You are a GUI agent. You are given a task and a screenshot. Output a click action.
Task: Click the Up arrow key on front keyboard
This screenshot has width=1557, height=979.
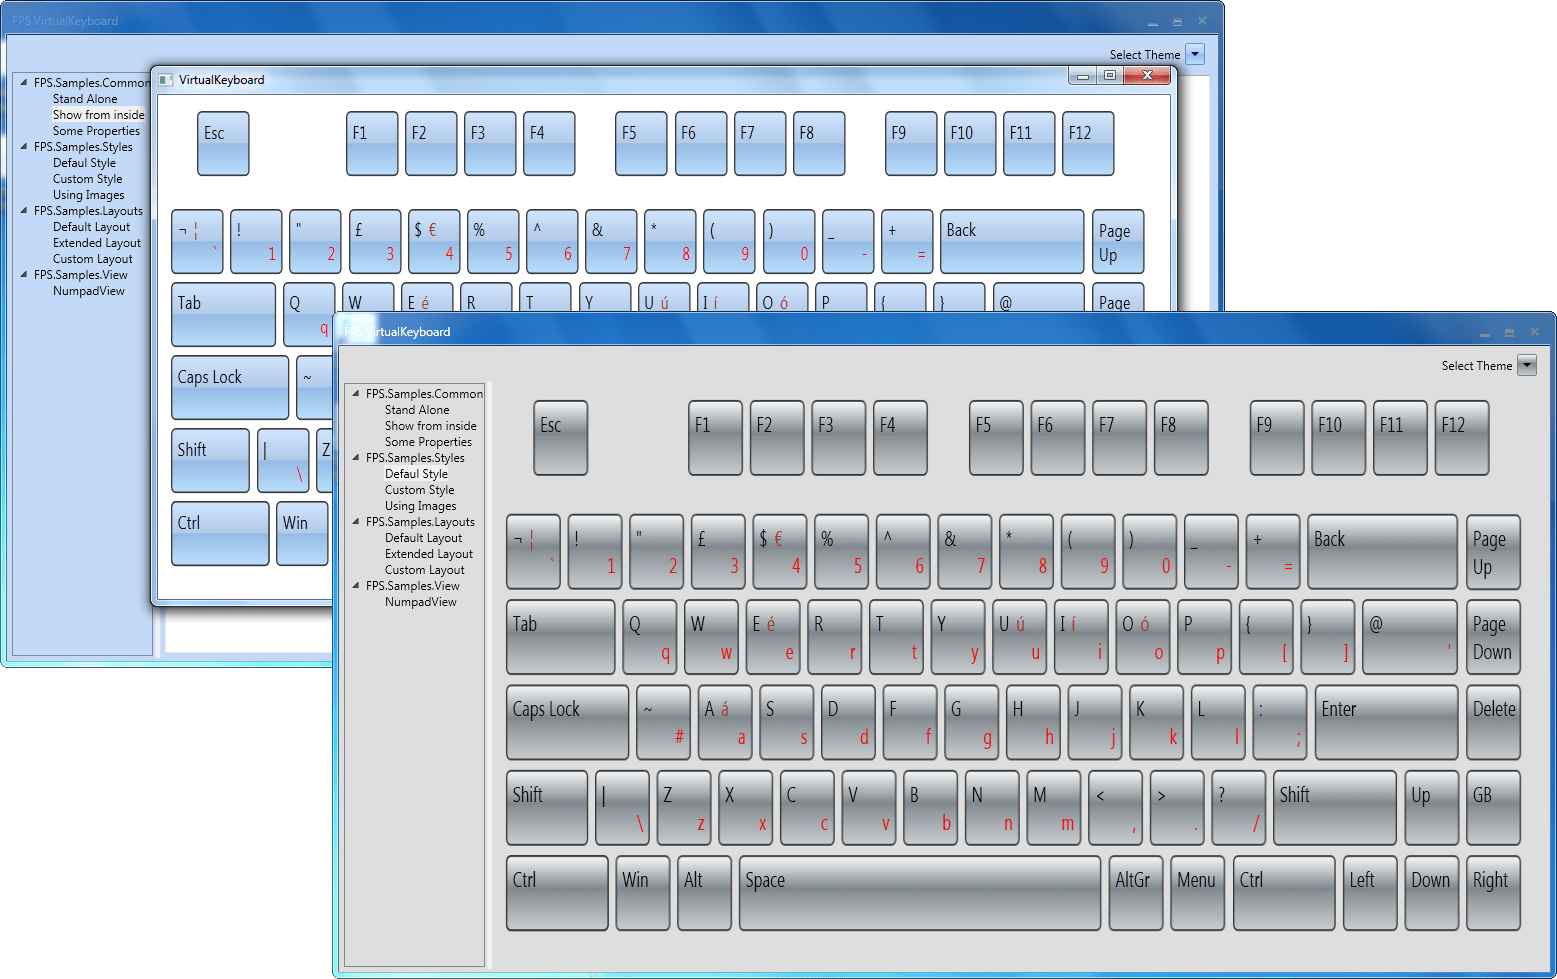point(1431,808)
